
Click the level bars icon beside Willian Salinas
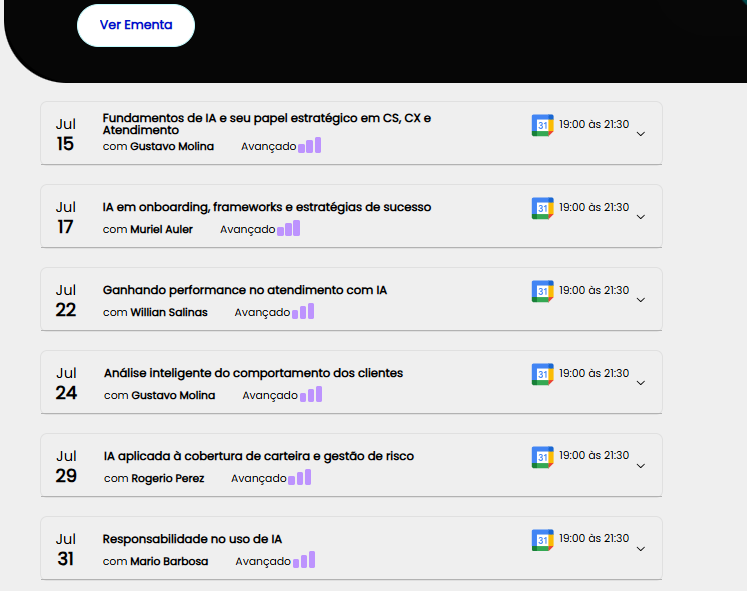(x=303, y=311)
